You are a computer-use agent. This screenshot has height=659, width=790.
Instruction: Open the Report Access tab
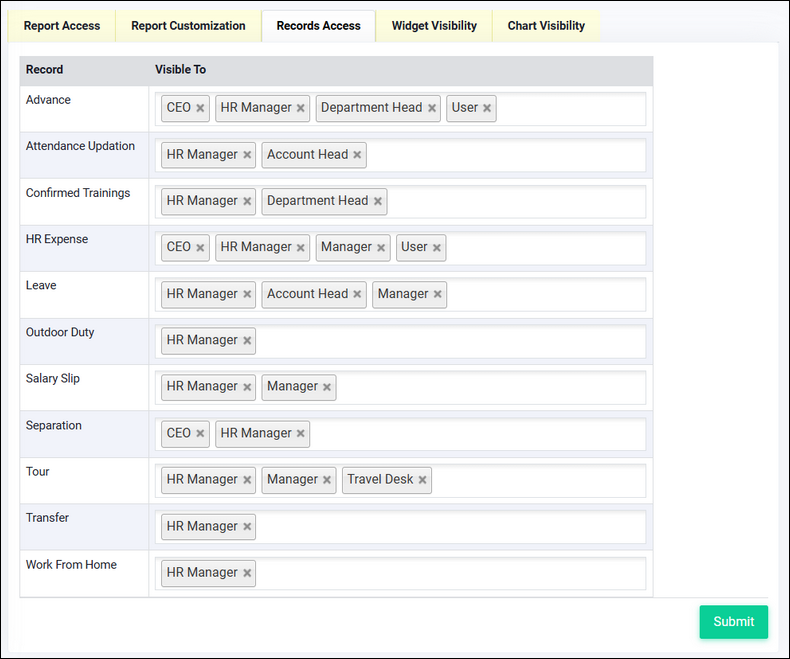click(x=62, y=26)
